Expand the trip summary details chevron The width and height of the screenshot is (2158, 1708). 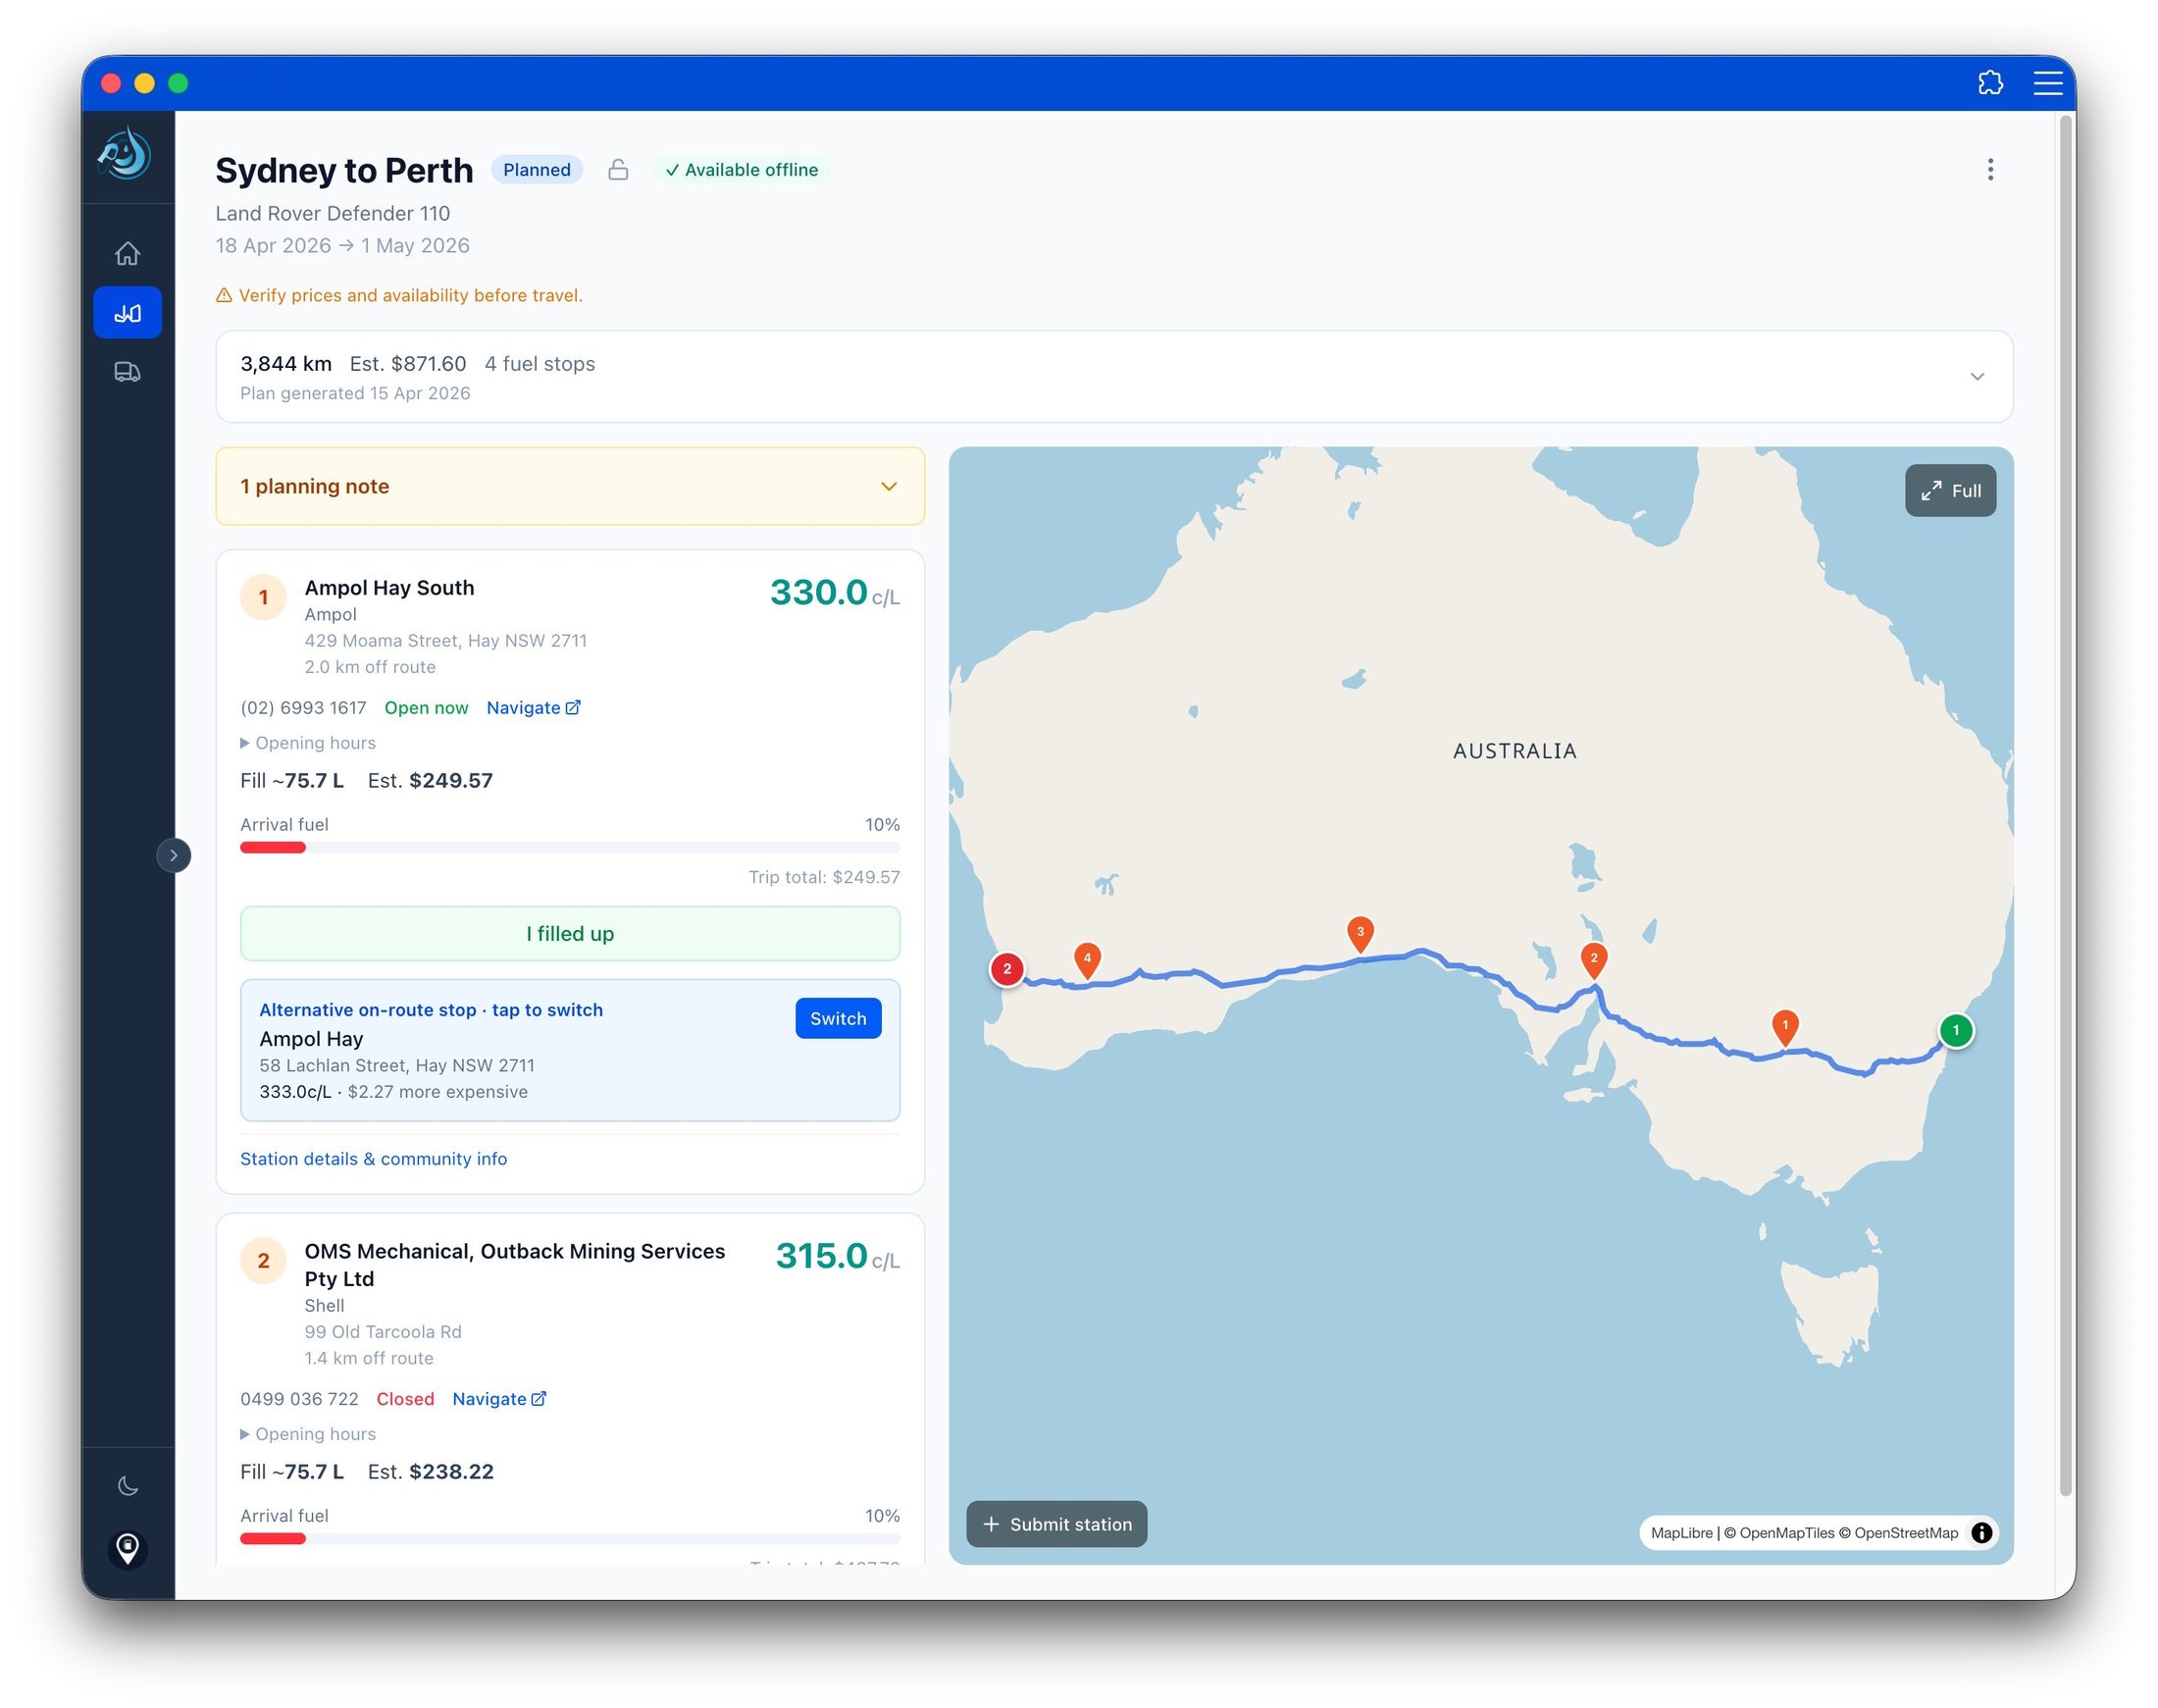coord(1977,377)
